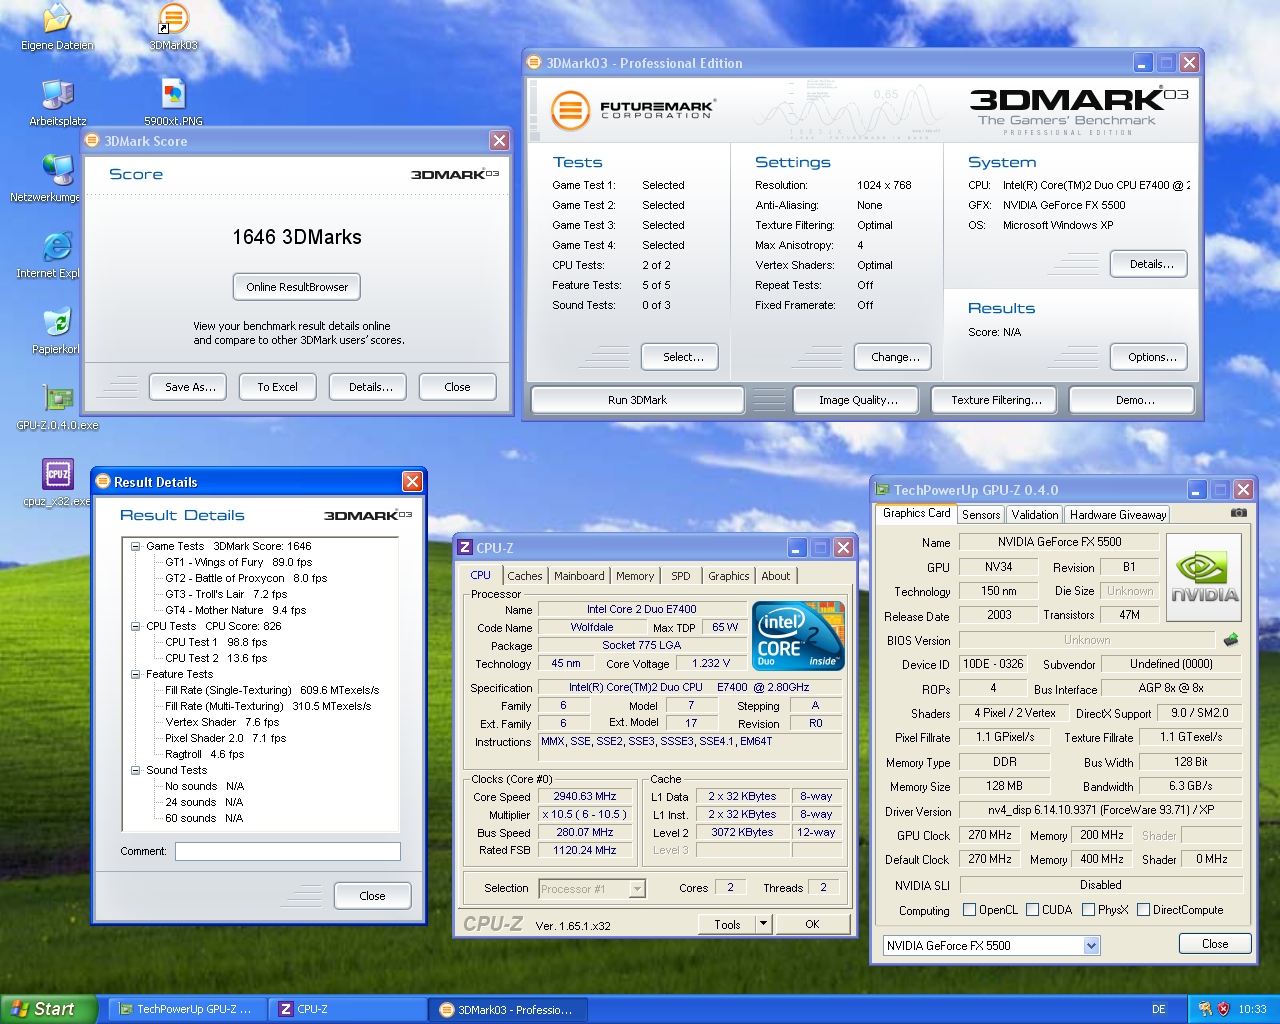The height and width of the screenshot is (1024, 1280).
Task: Export the score with To Excel button
Action: (277, 387)
